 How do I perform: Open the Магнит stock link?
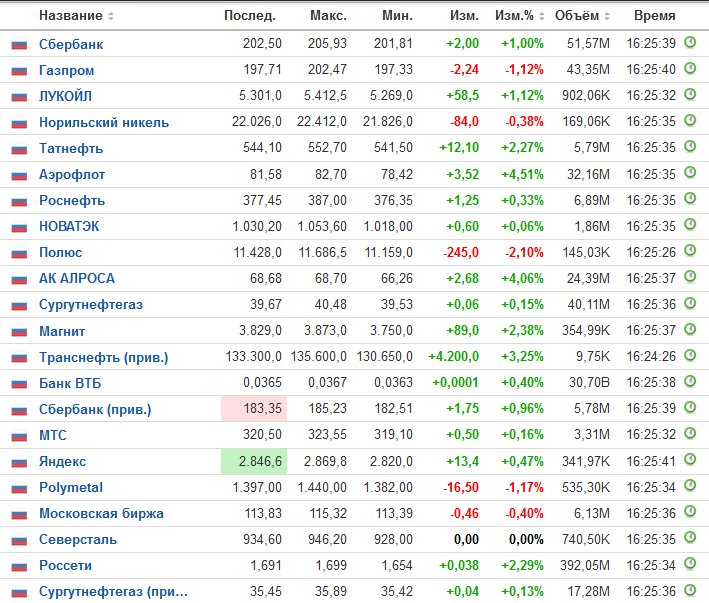(62, 331)
